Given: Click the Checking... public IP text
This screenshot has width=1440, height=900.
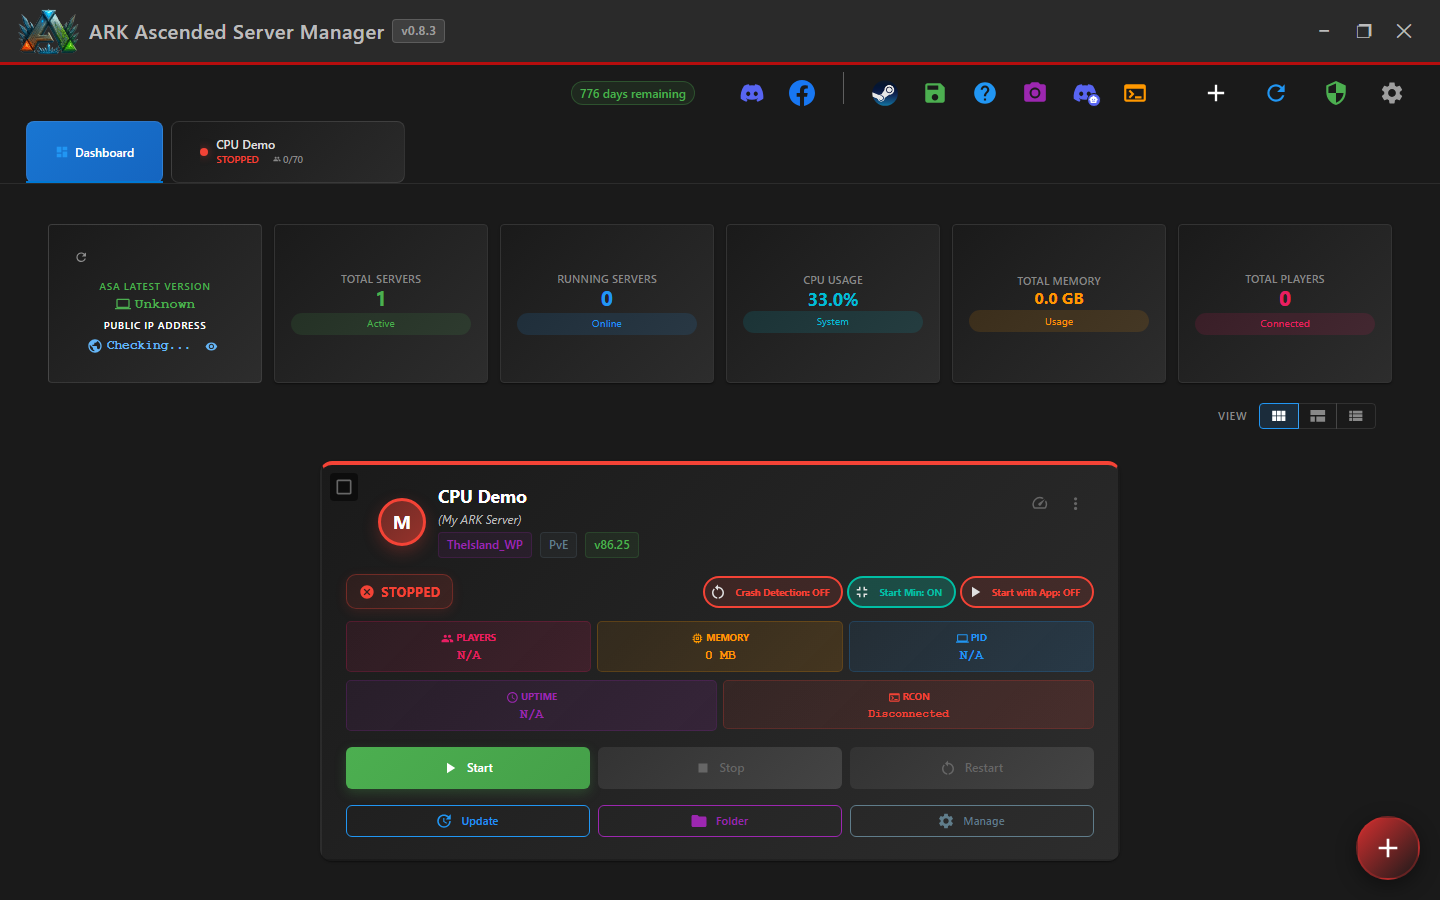Looking at the screenshot, I should (148, 346).
